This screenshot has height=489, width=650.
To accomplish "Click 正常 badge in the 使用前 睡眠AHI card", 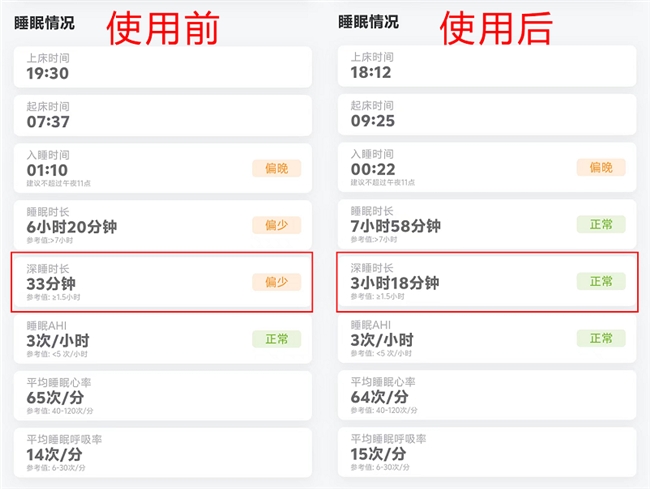I will click(276, 339).
